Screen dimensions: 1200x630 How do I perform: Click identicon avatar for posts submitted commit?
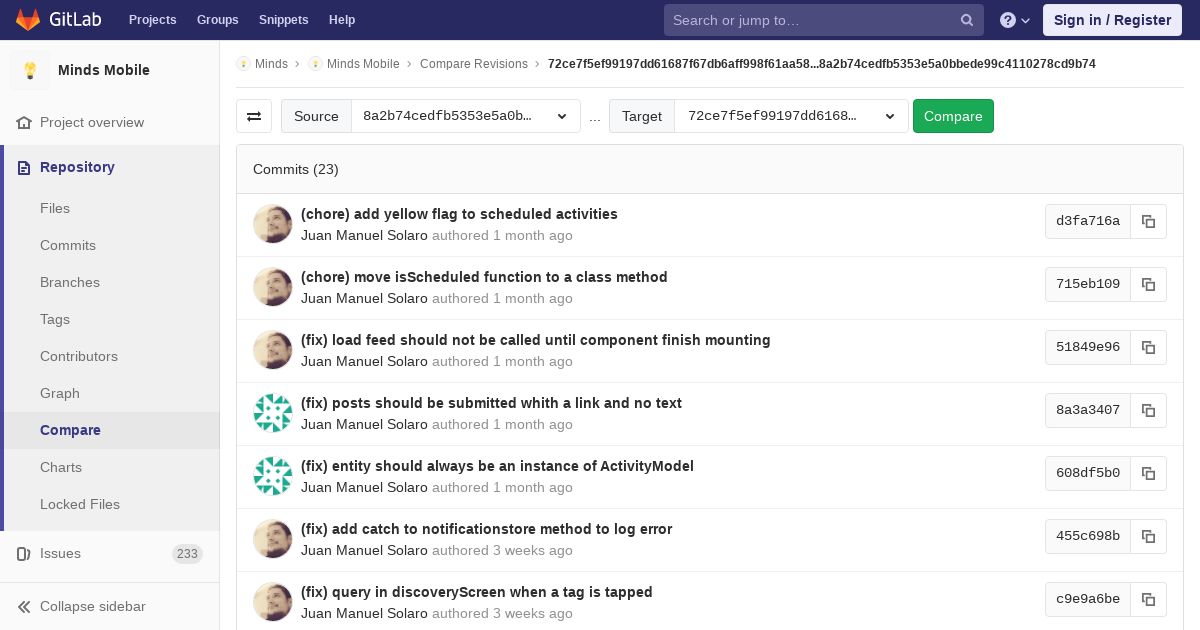click(x=273, y=413)
